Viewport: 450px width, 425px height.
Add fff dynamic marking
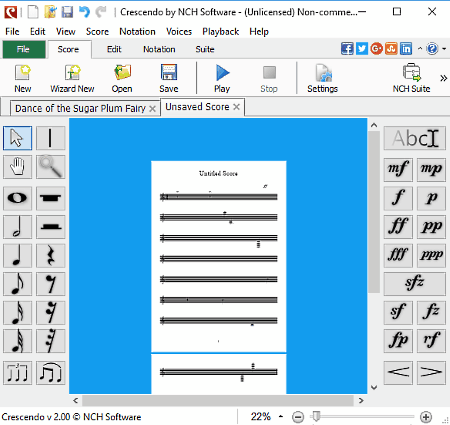[x=398, y=256]
